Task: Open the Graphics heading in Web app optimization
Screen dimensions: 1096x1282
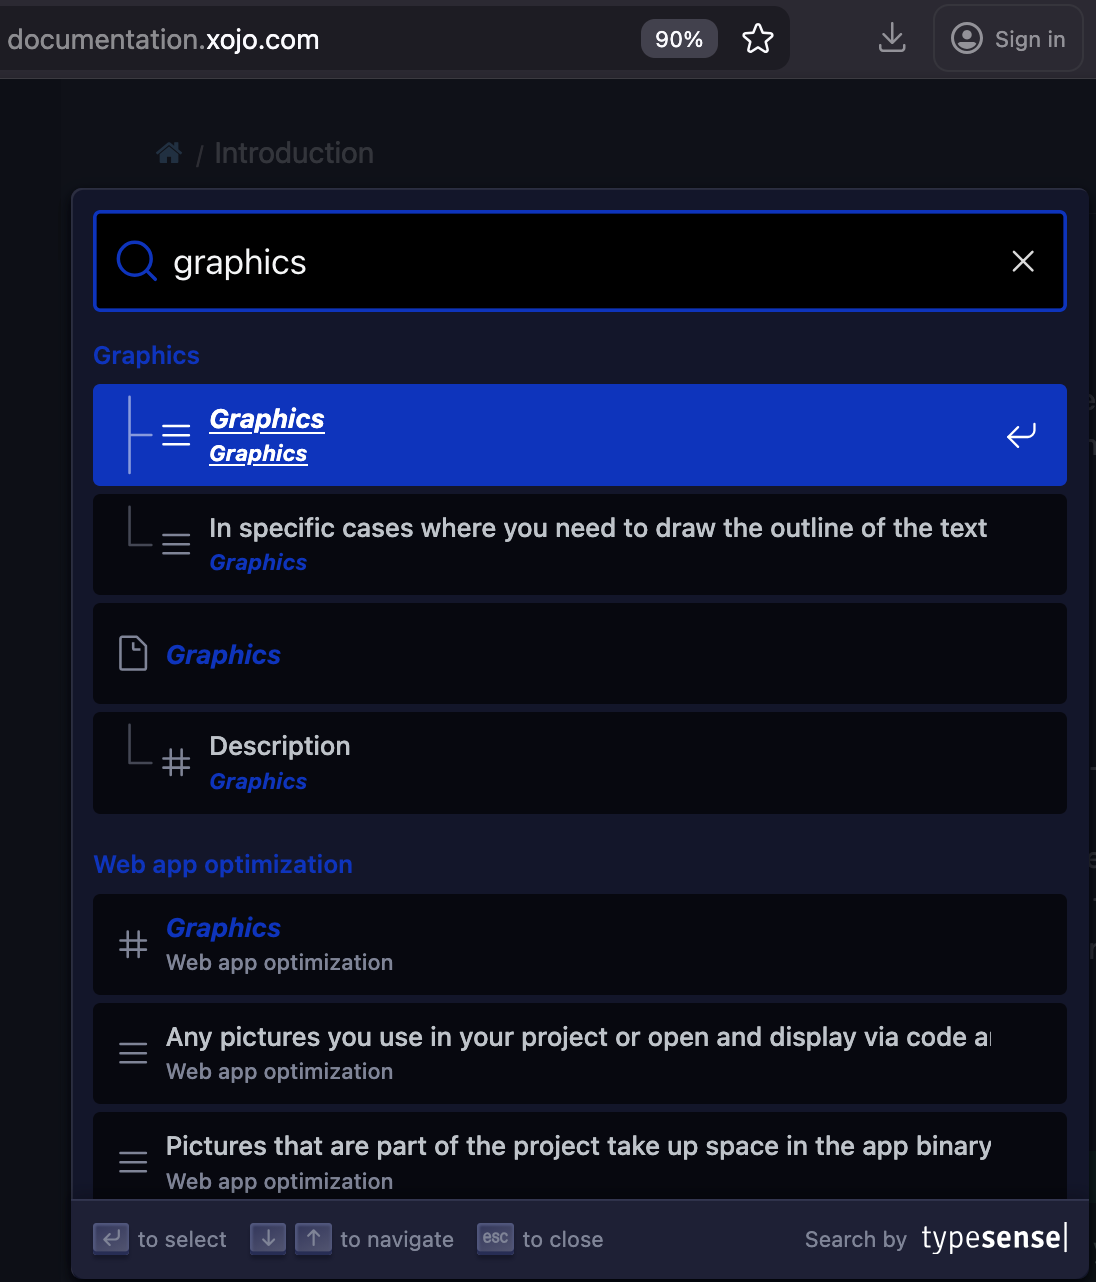Action: (x=580, y=944)
